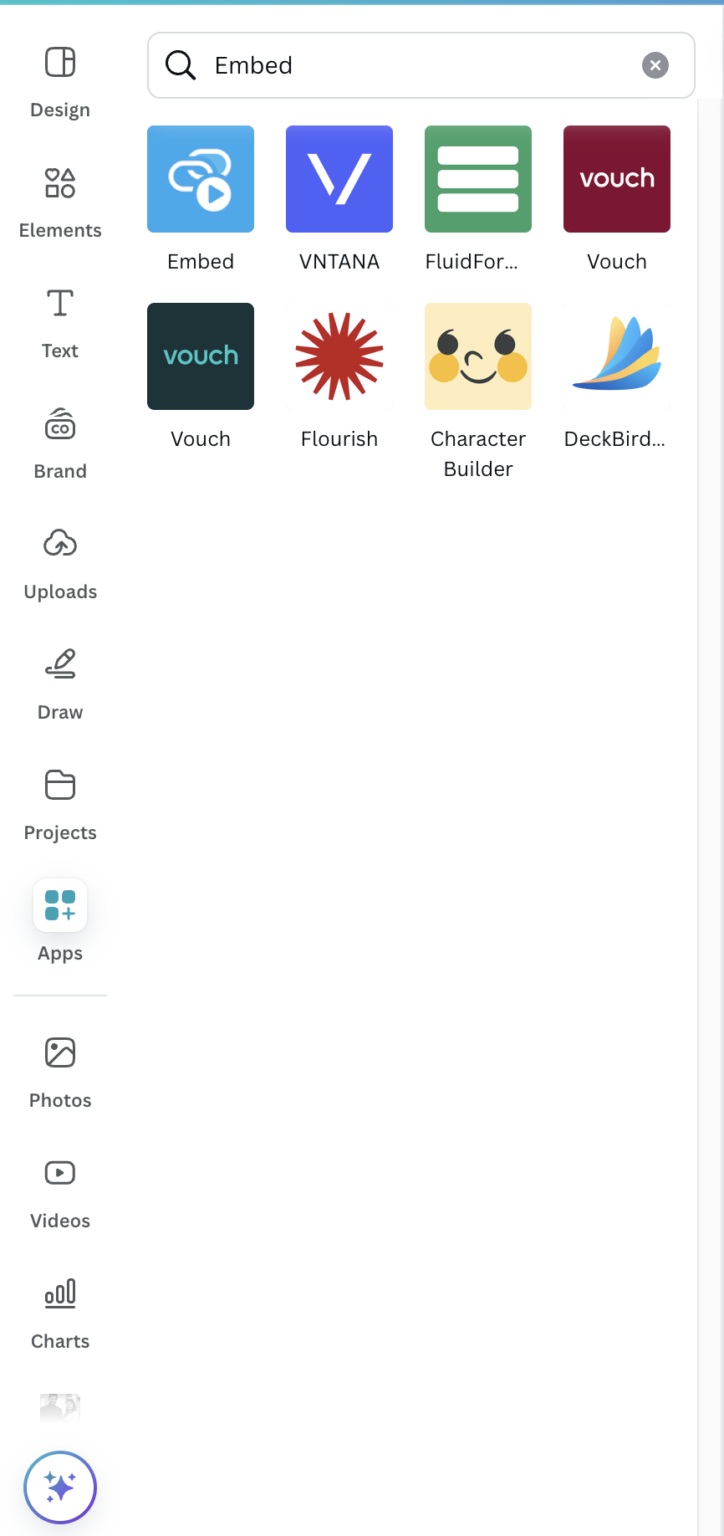The image size is (724, 1536).
Task: Open the Design panel
Action: 60,80
